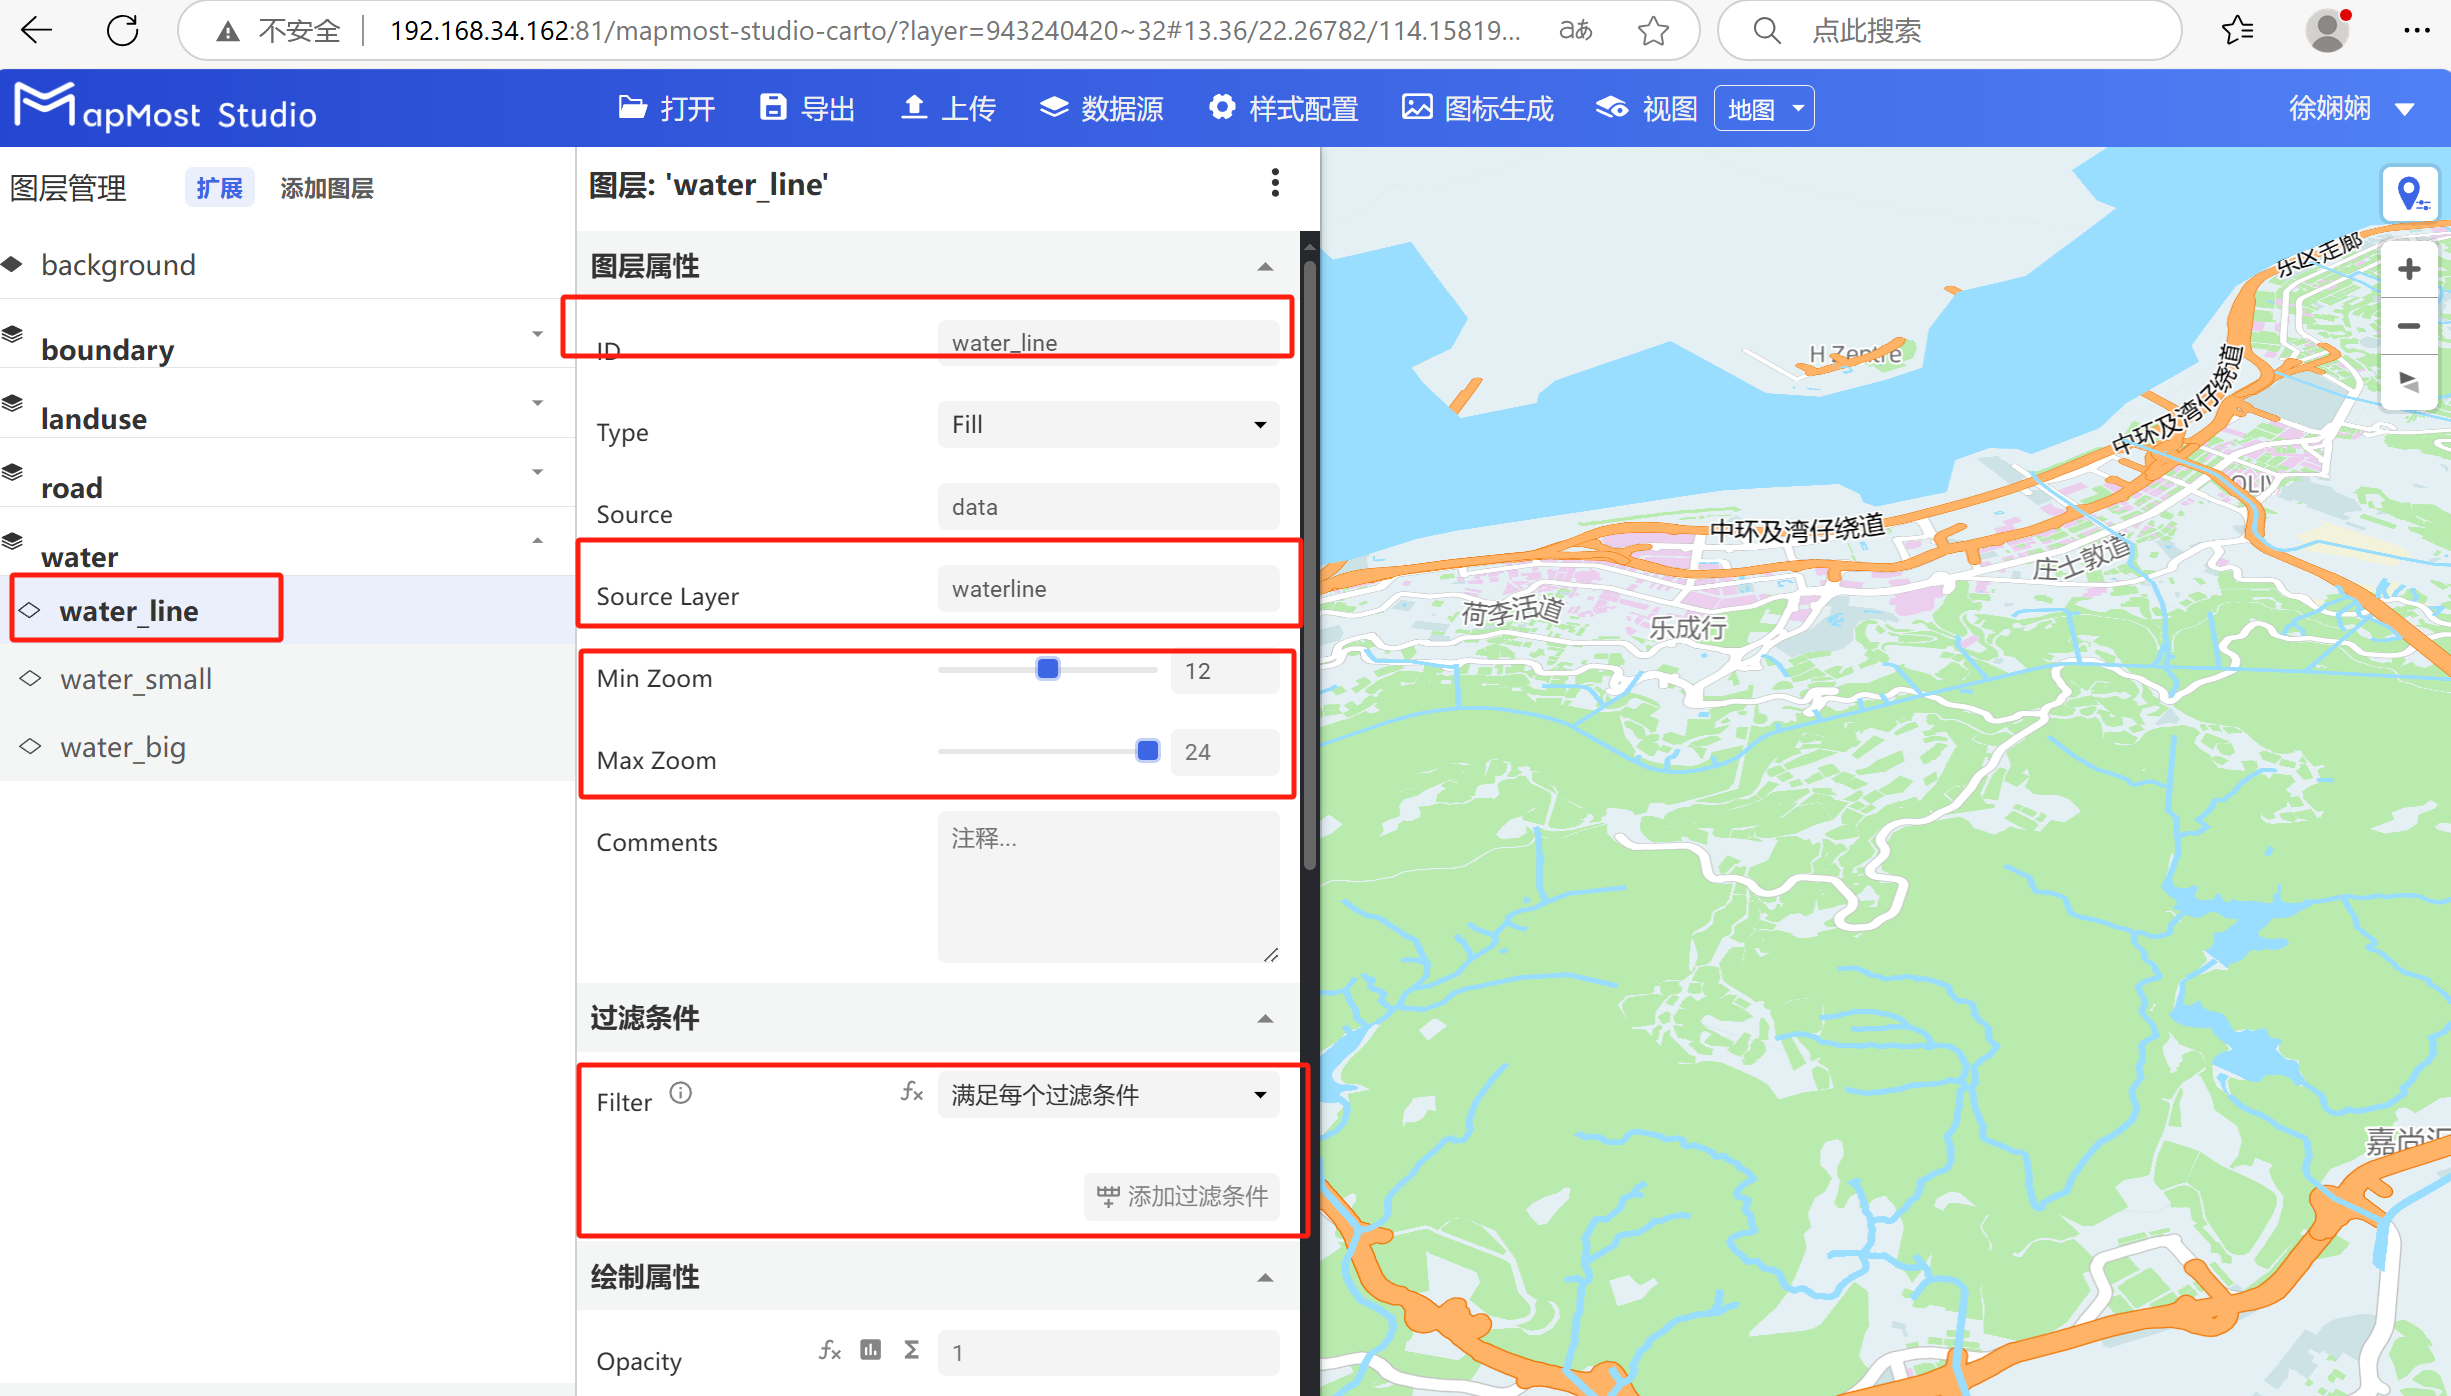
Task: Select the 扩展 tab in layer management
Action: click(219, 188)
